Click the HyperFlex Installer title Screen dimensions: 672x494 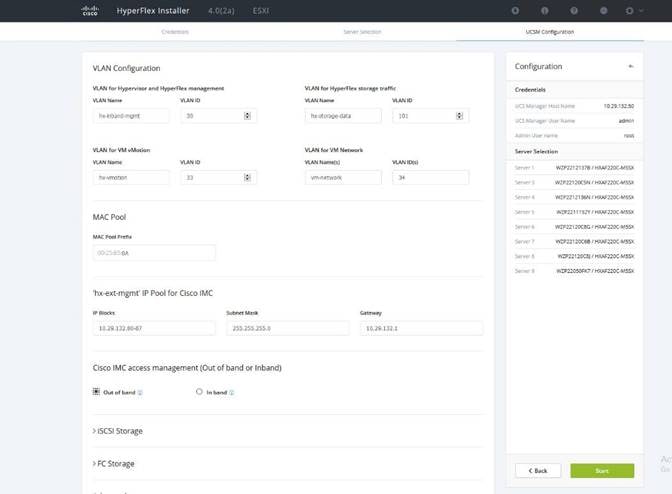coord(153,11)
